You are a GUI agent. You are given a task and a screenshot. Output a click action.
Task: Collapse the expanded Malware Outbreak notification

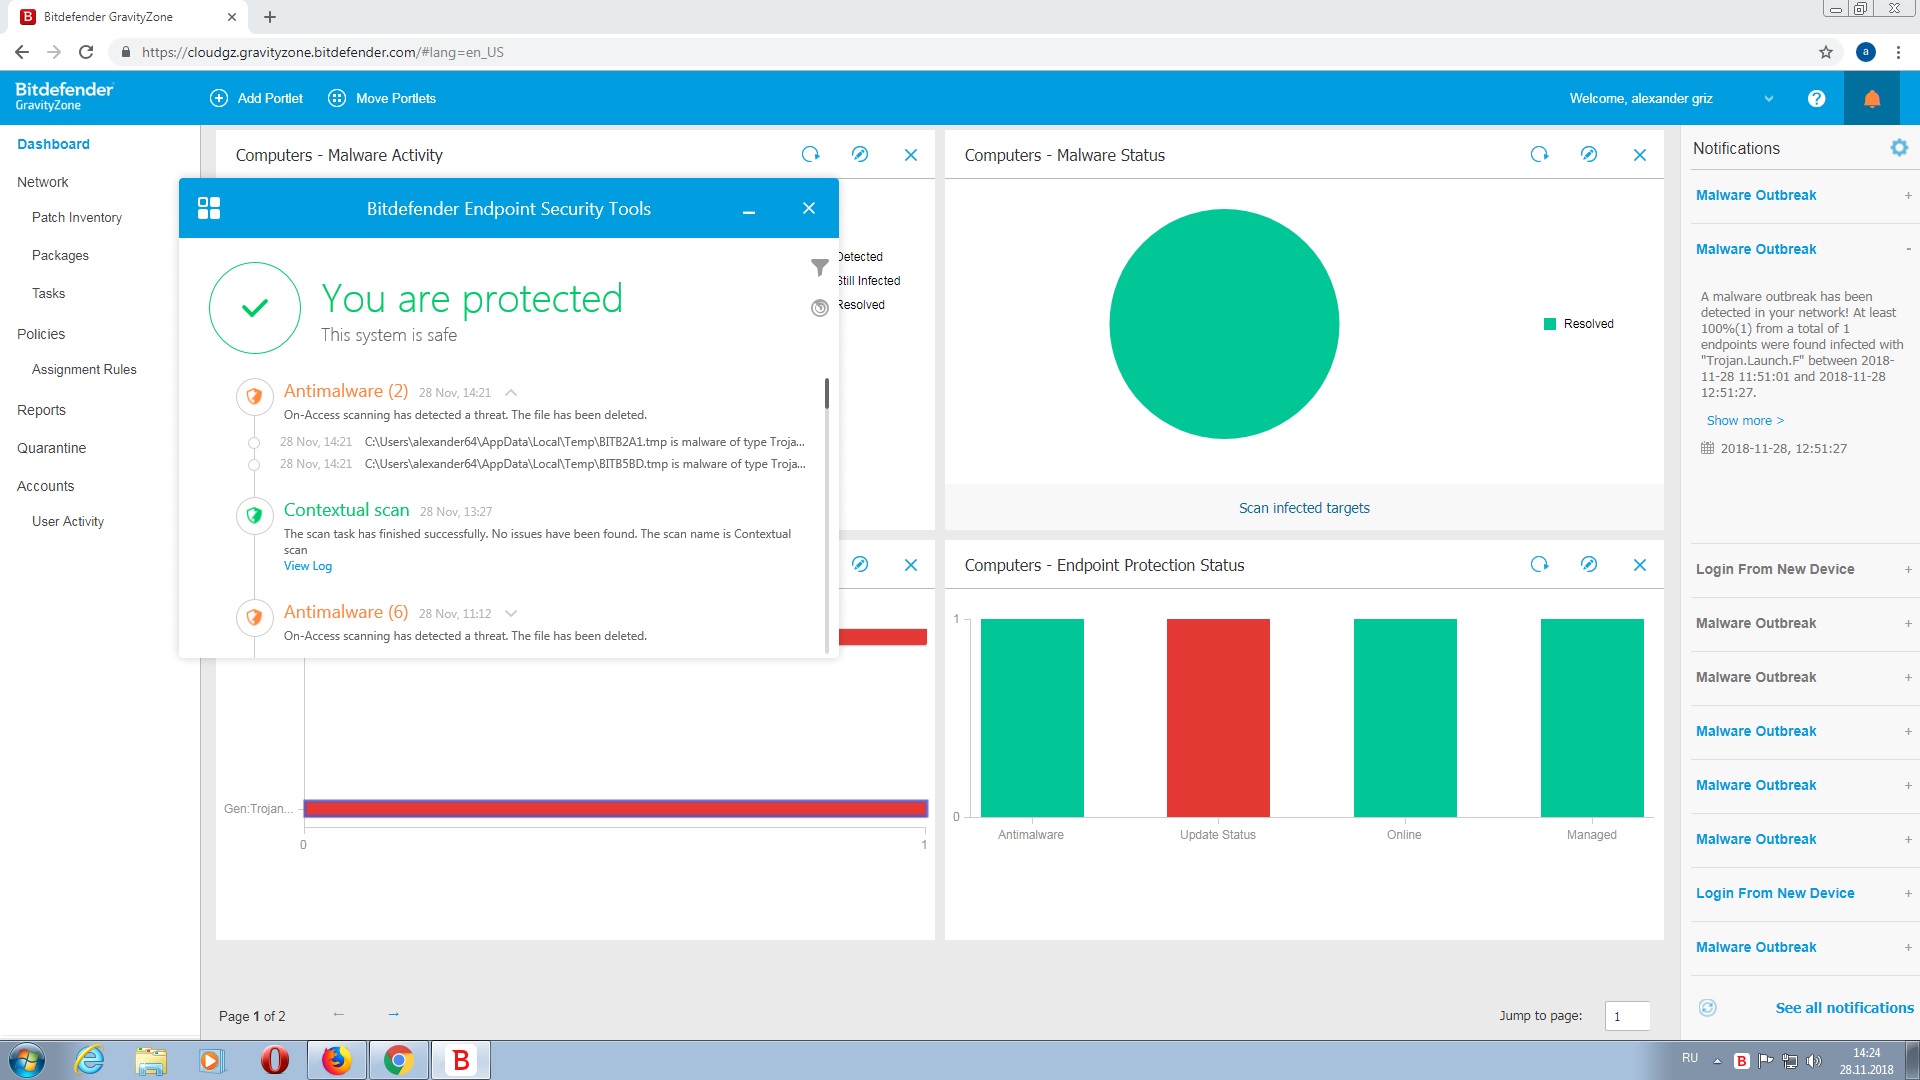point(1908,249)
